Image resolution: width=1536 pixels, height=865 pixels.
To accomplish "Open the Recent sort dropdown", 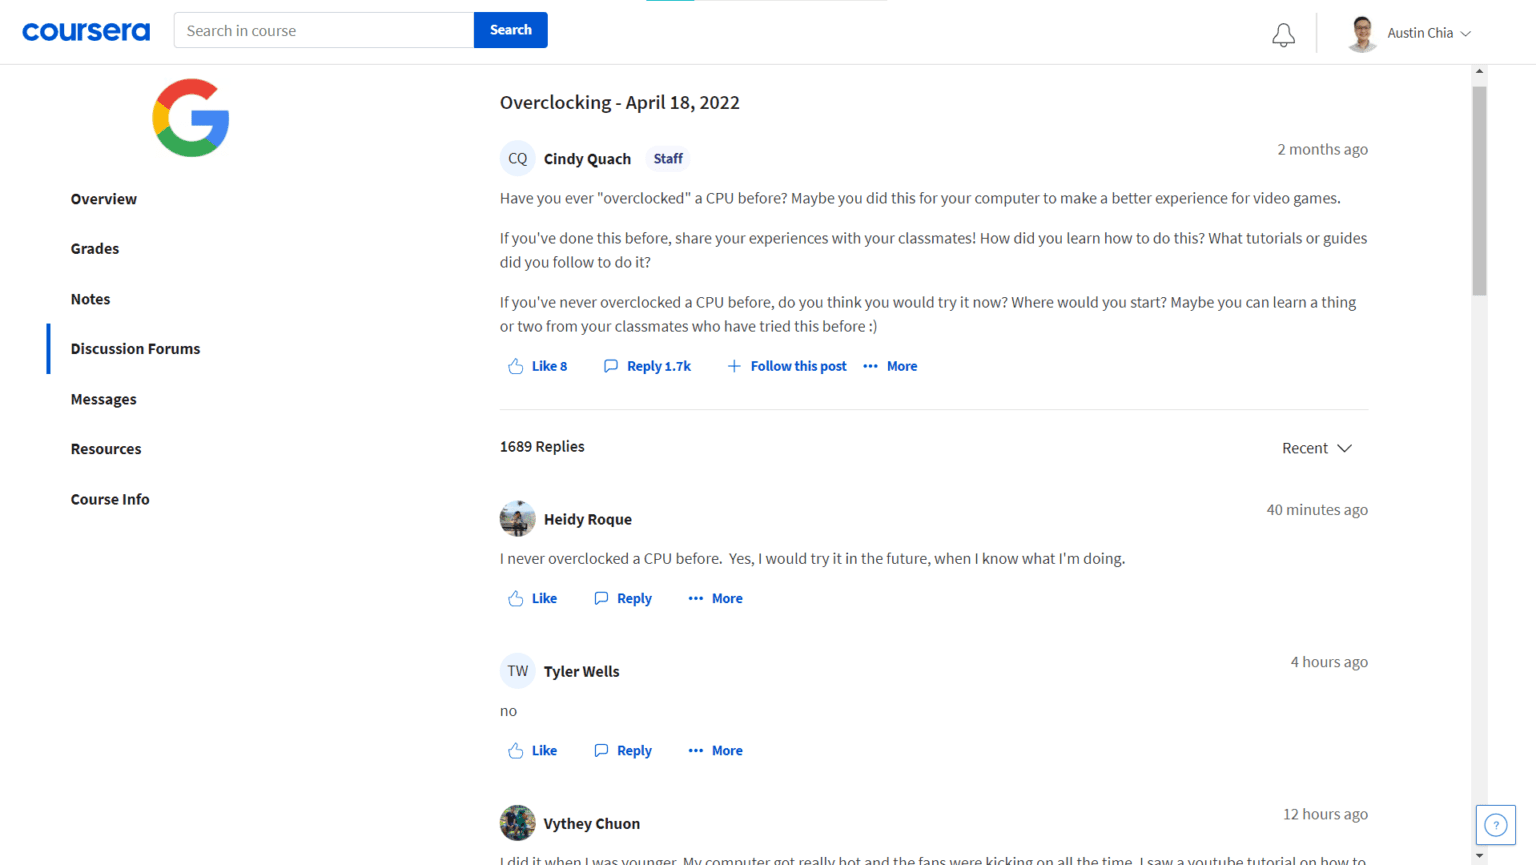I will coord(1316,448).
